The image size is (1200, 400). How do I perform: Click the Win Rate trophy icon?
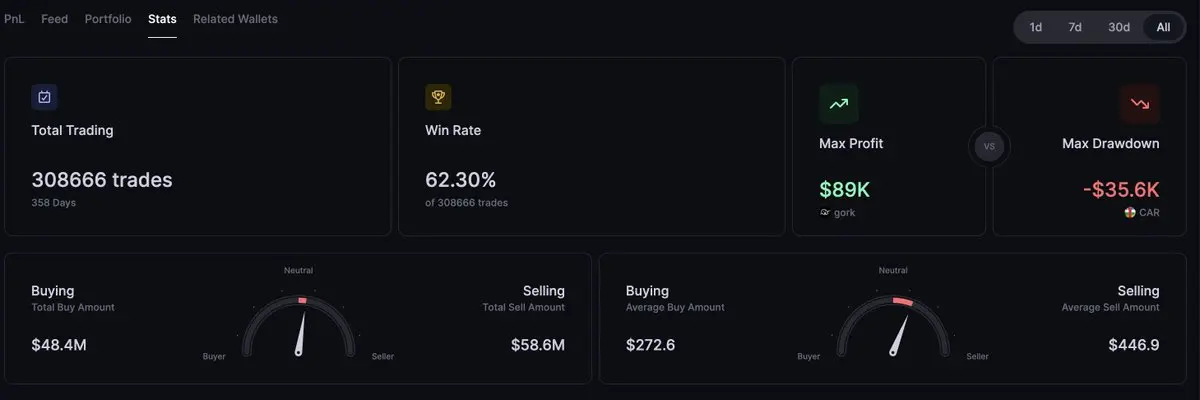coord(438,97)
